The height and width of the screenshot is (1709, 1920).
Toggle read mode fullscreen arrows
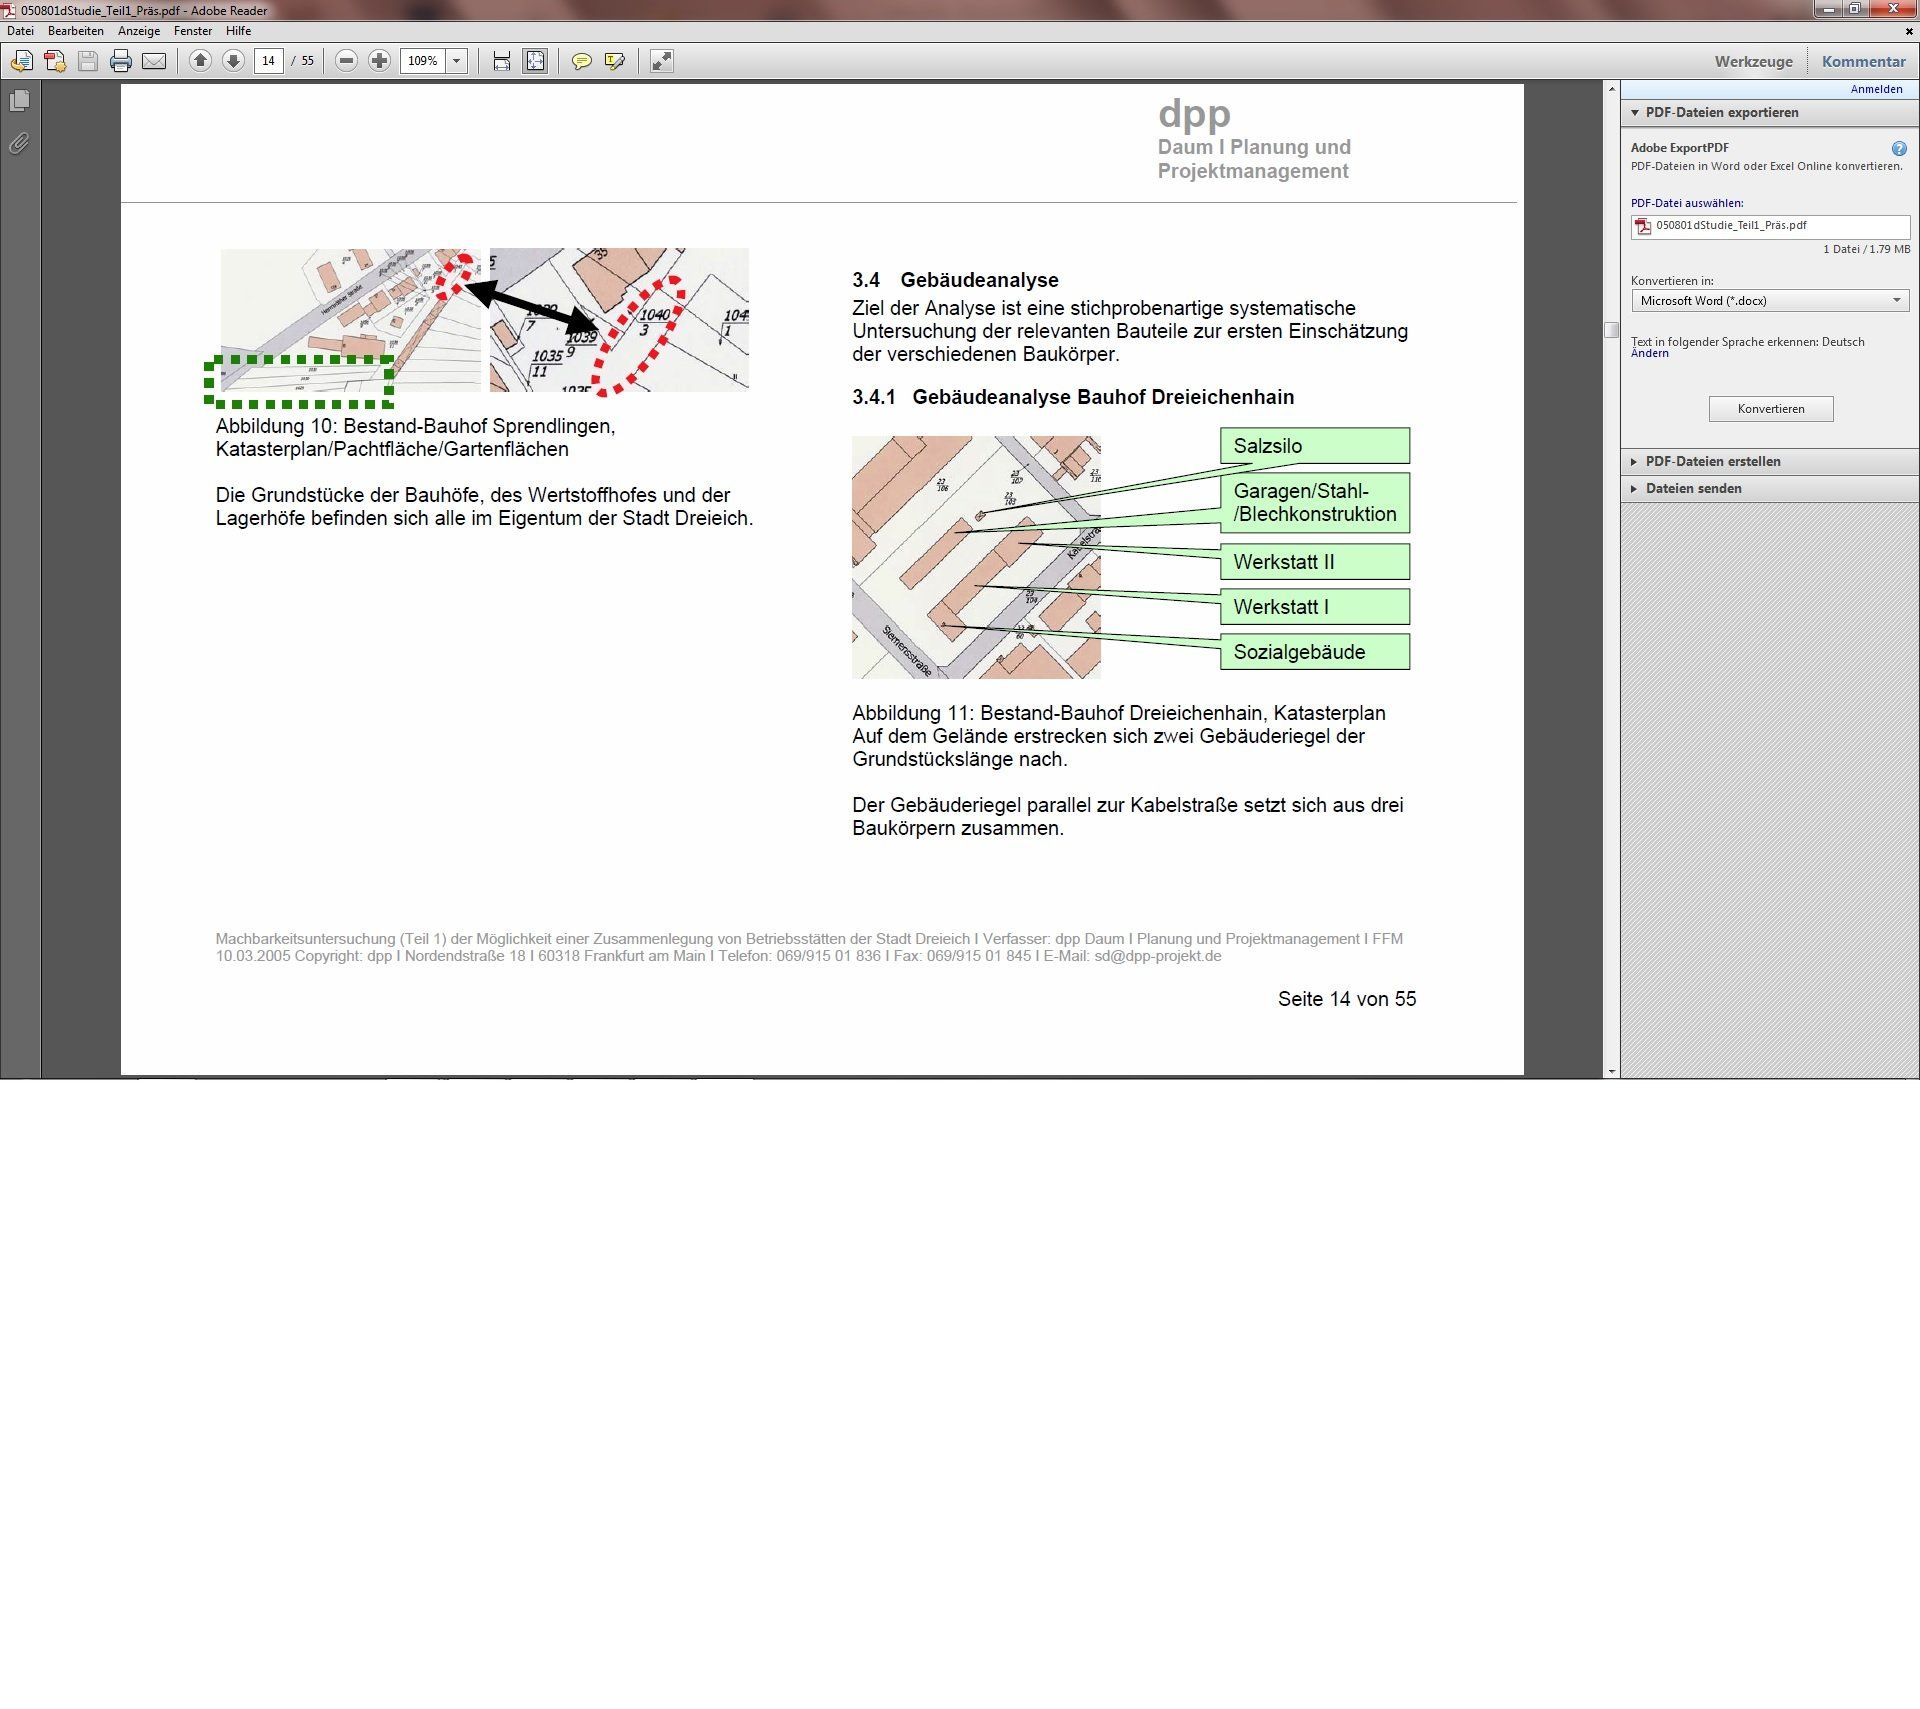(661, 62)
